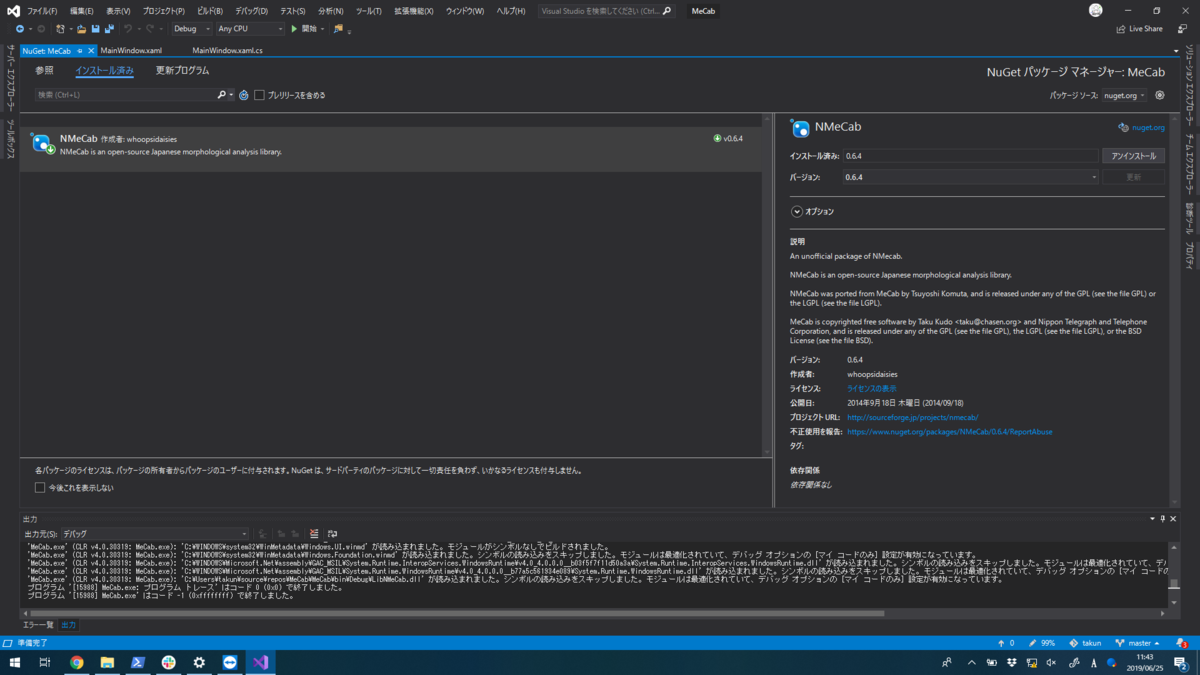
Task: Click the Save toolbar icon
Action: coord(95,29)
